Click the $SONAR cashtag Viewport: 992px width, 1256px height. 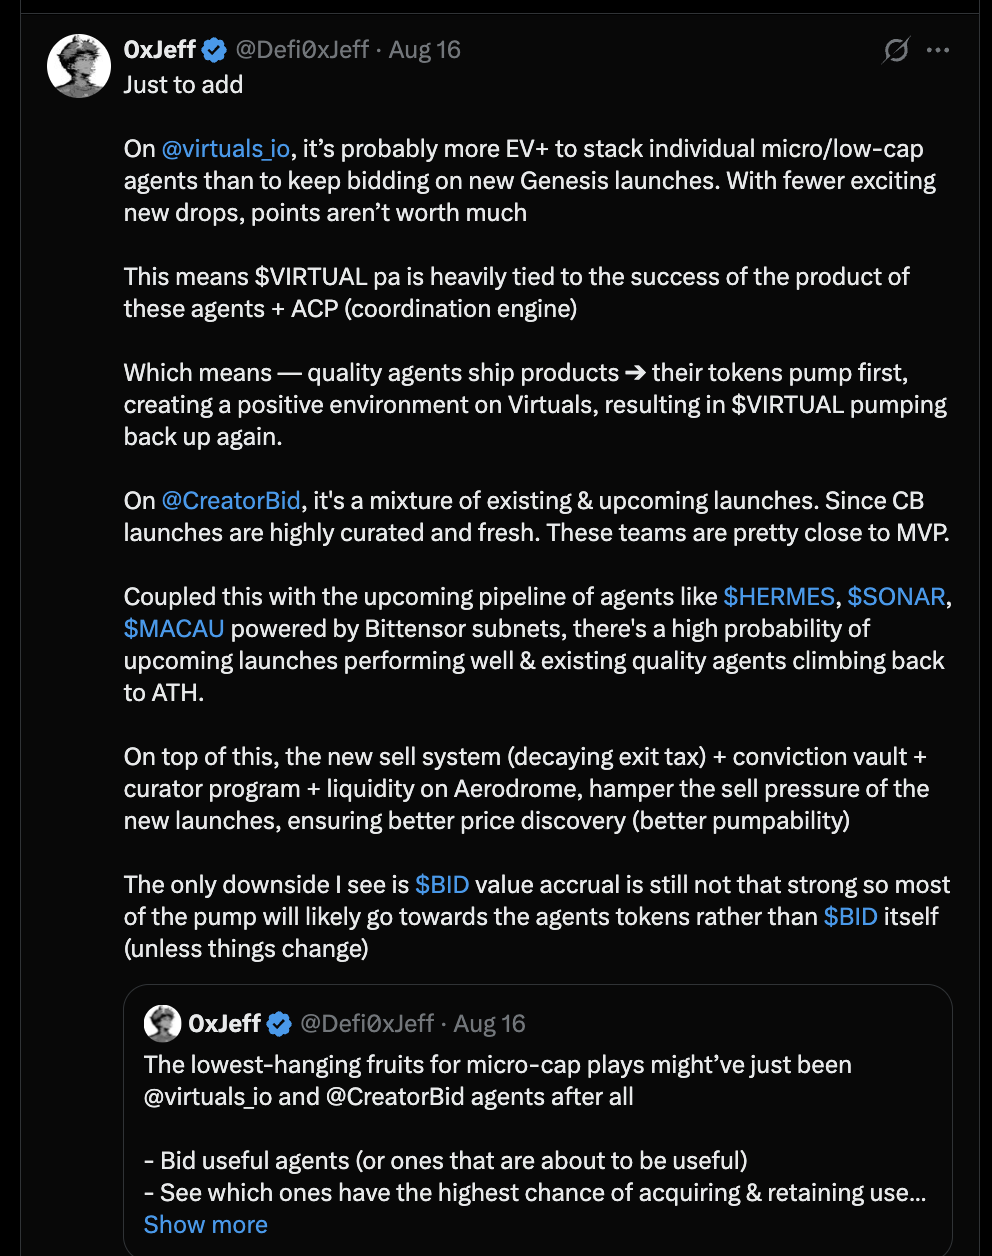[896, 597]
